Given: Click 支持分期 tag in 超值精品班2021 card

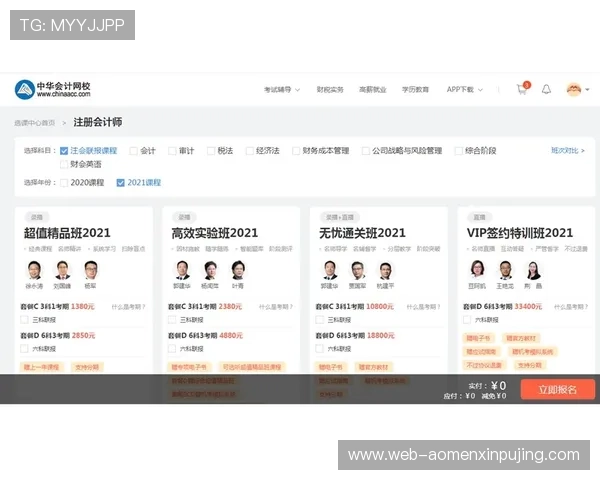Looking at the screenshot, I should (x=87, y=367).
